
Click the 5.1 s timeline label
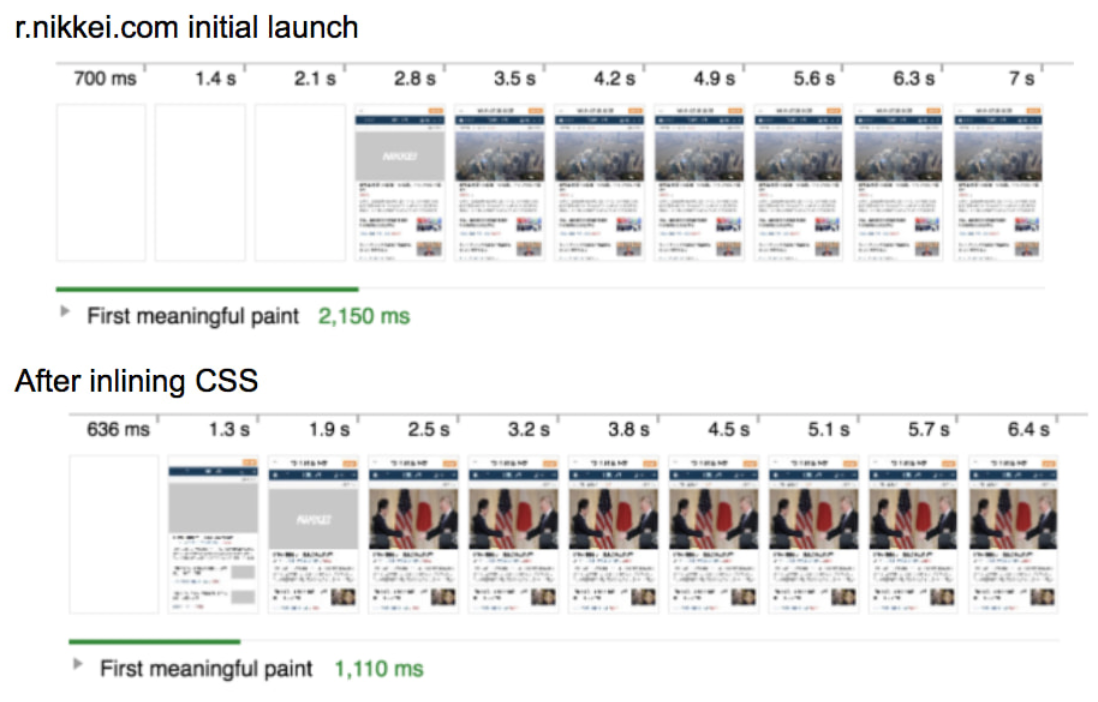(829, 429)
